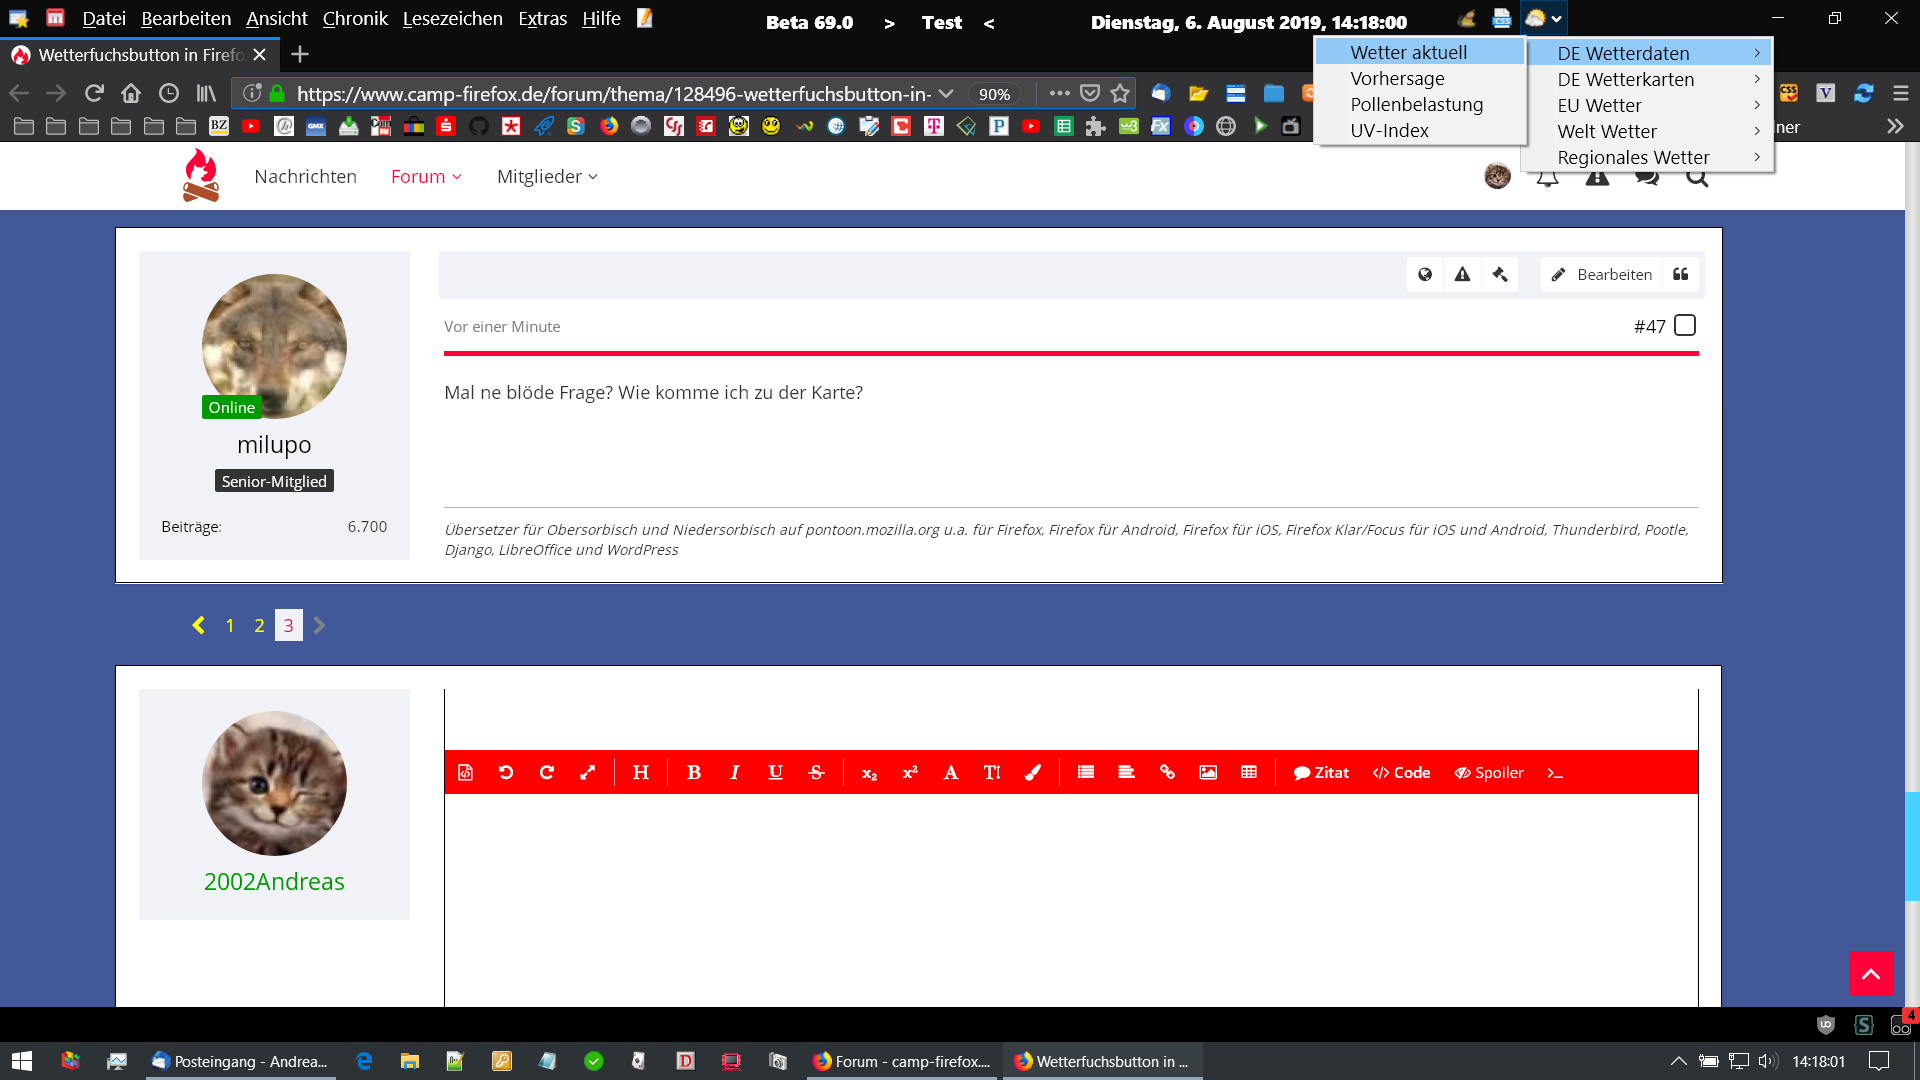Insert an image via editor toolbar
The height and width of the screenshot is (1080, 1920).
(1208, 772)
